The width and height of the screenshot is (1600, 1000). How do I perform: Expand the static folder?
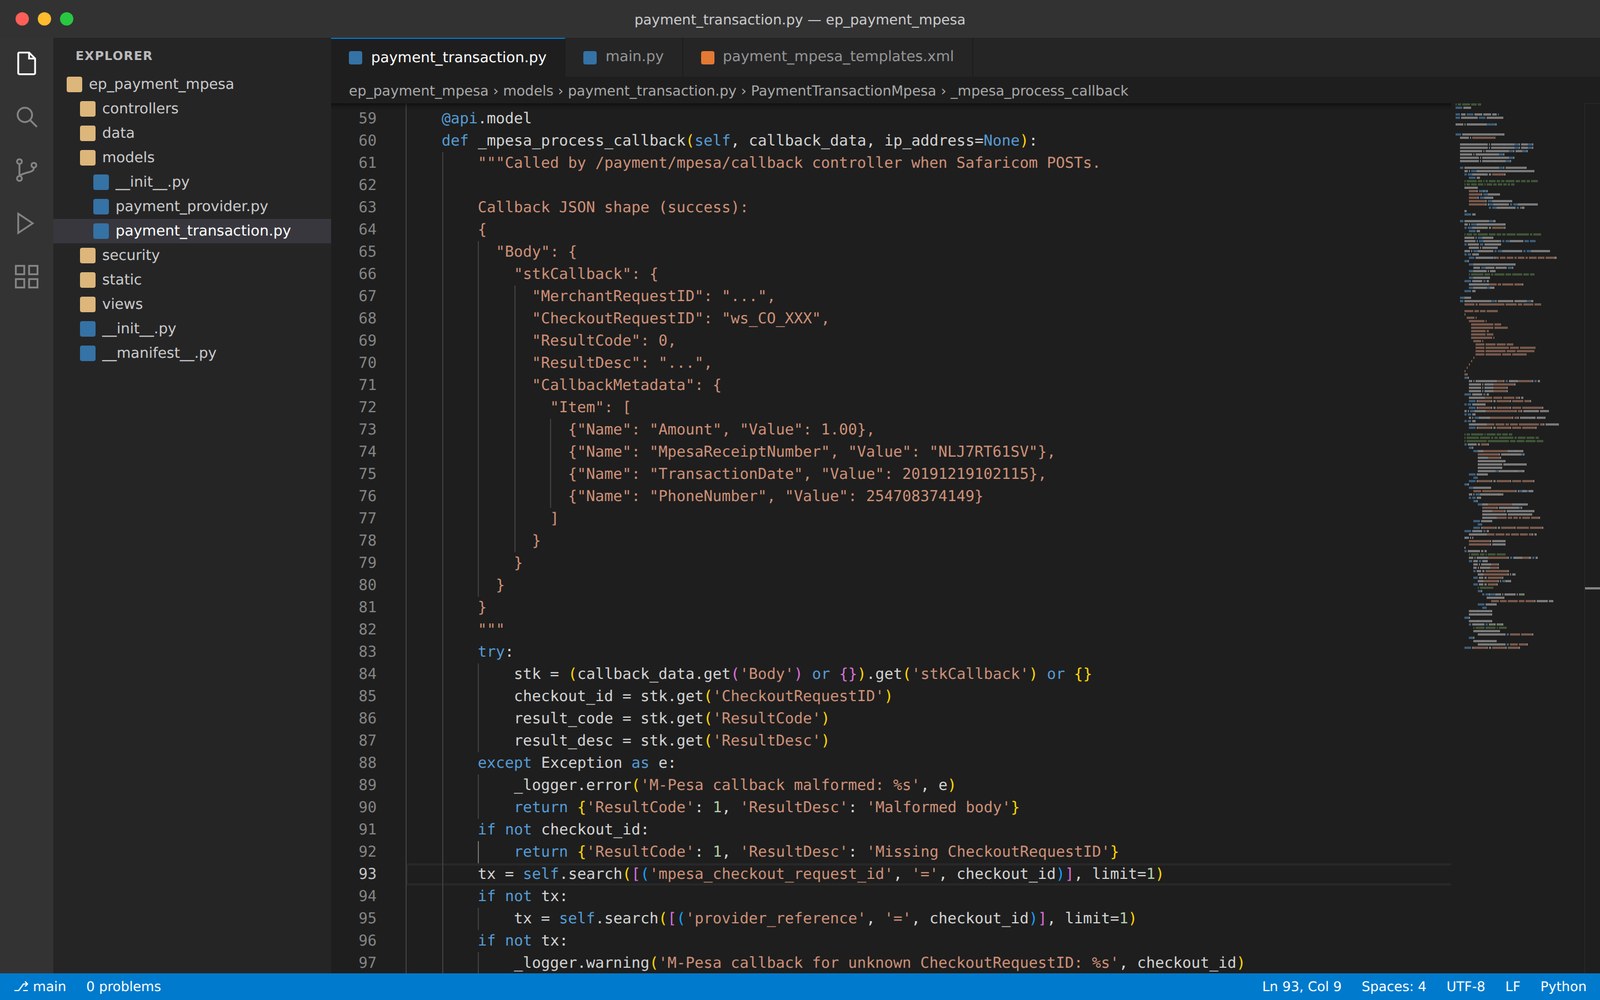tap(192, 279)
